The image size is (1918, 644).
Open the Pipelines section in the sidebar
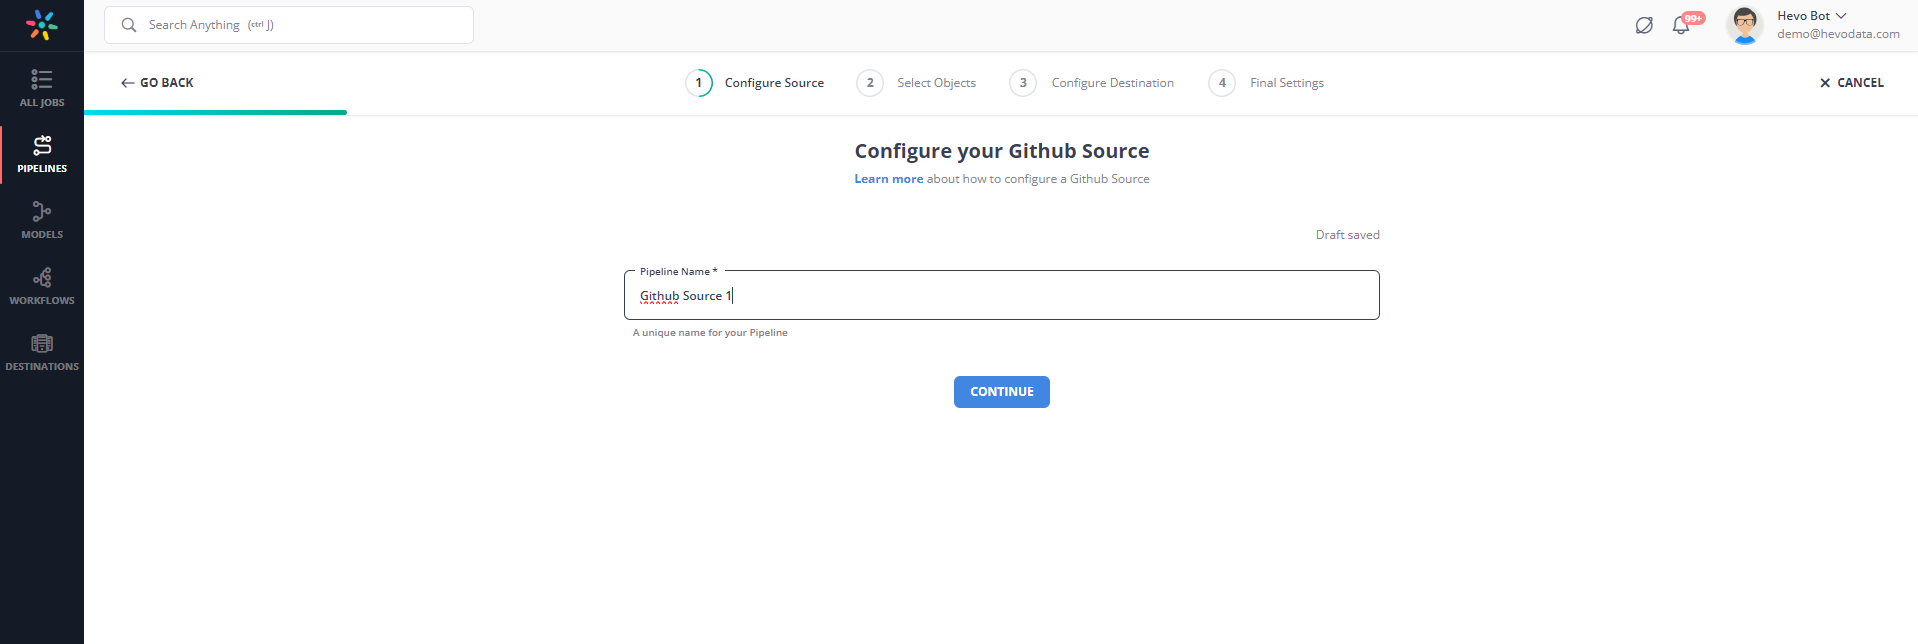[42, 154]
